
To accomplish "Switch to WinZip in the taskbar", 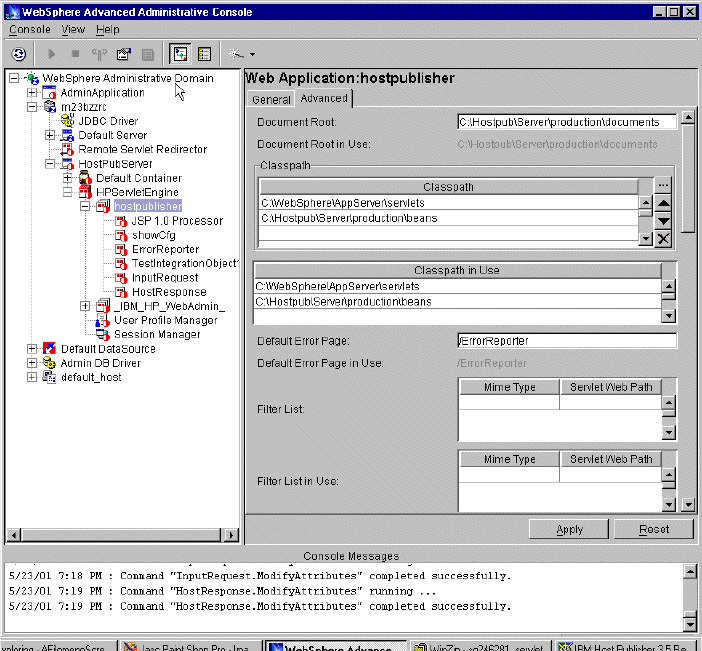I will click(480, 647).
